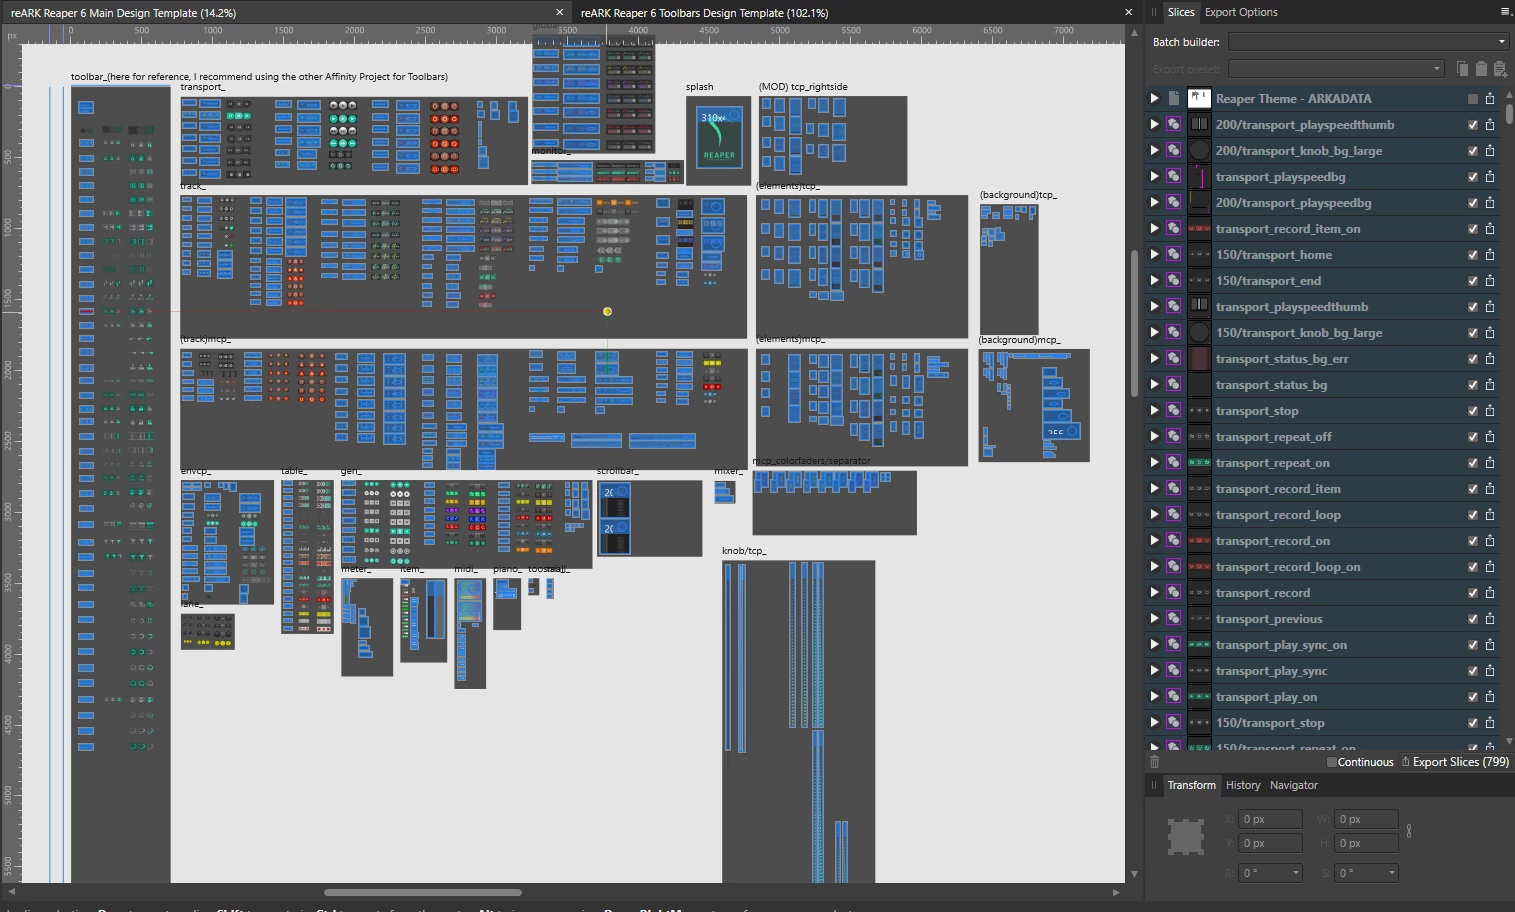Image resolution: width=1515 pixels, height=912 pixels.
Task: Open the Batch builder dropdown
Action: 1368,42
